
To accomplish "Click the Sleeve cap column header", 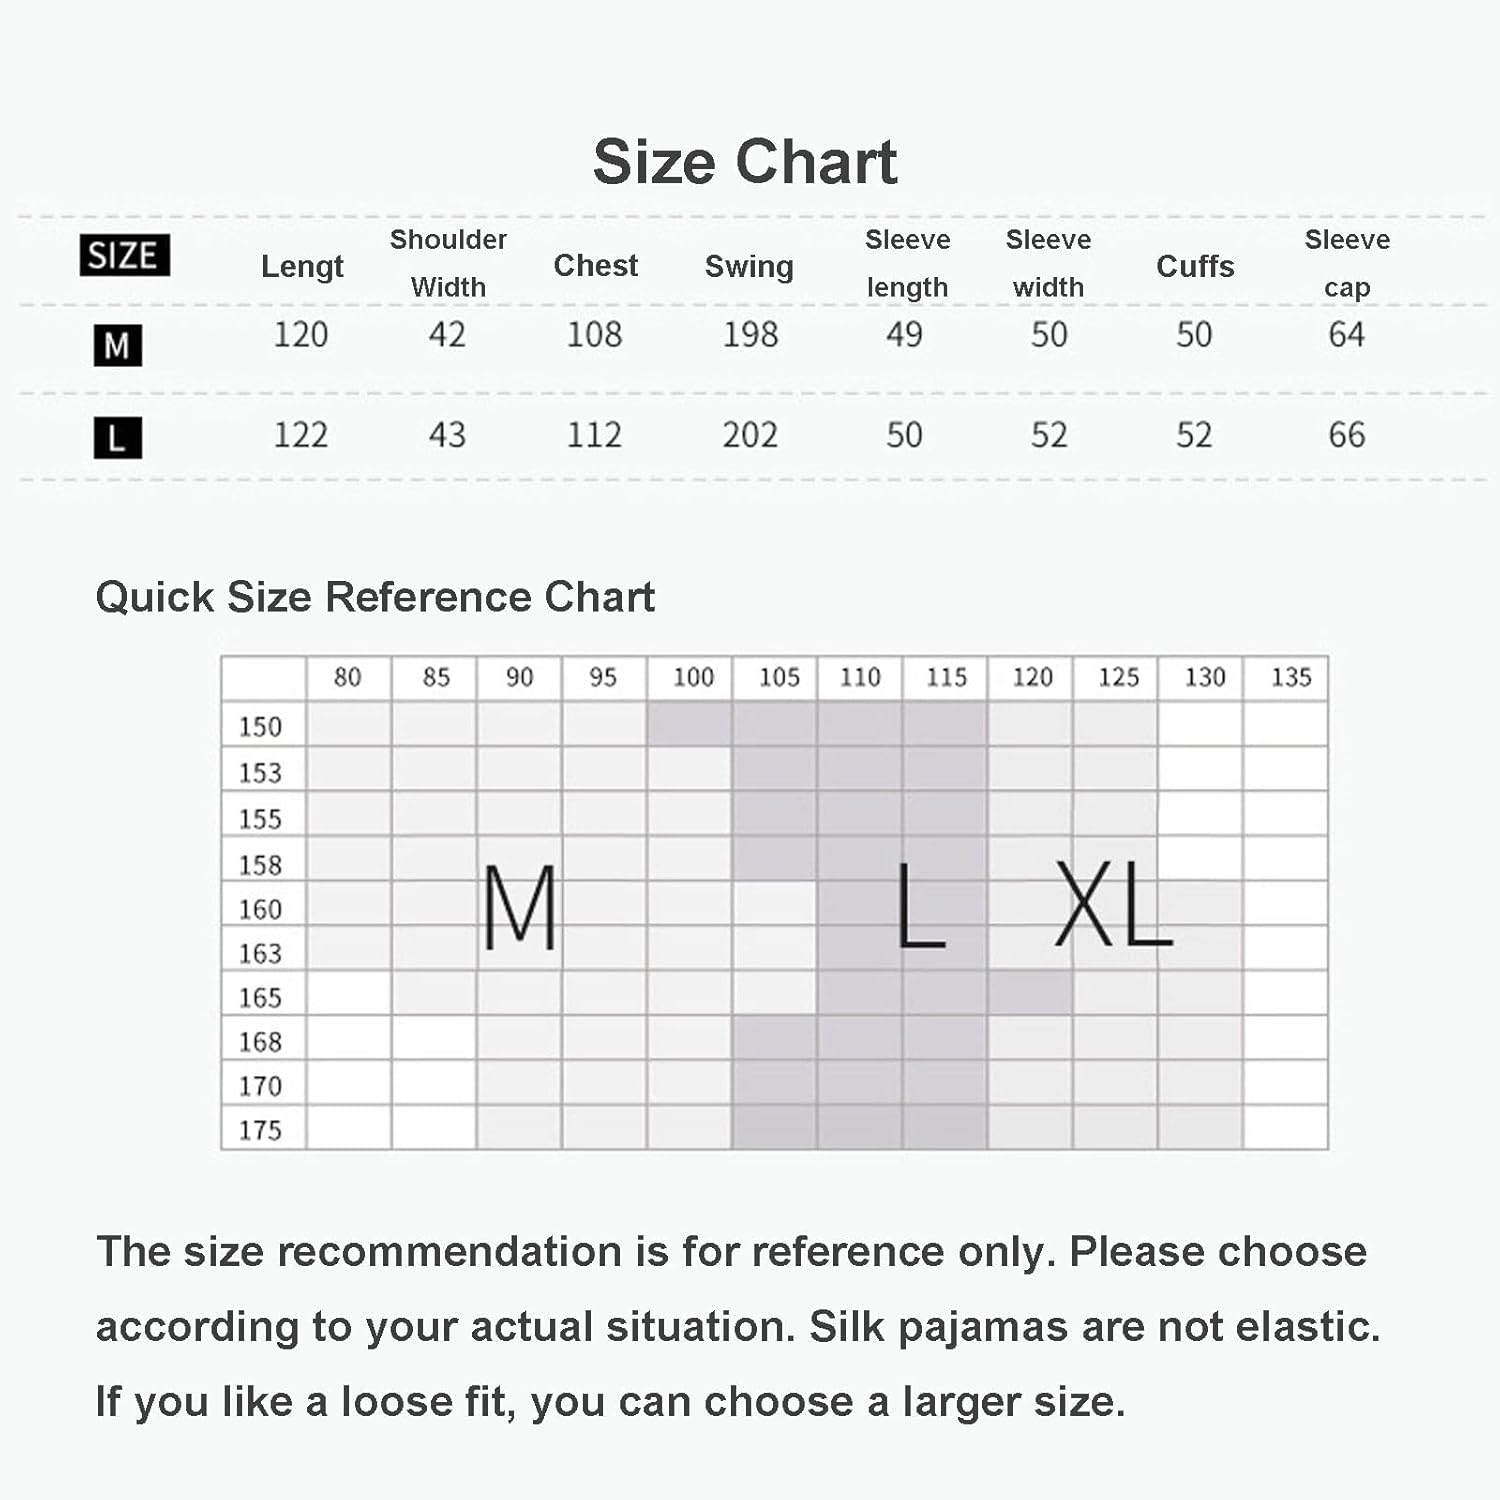I will pos(1347,263).
